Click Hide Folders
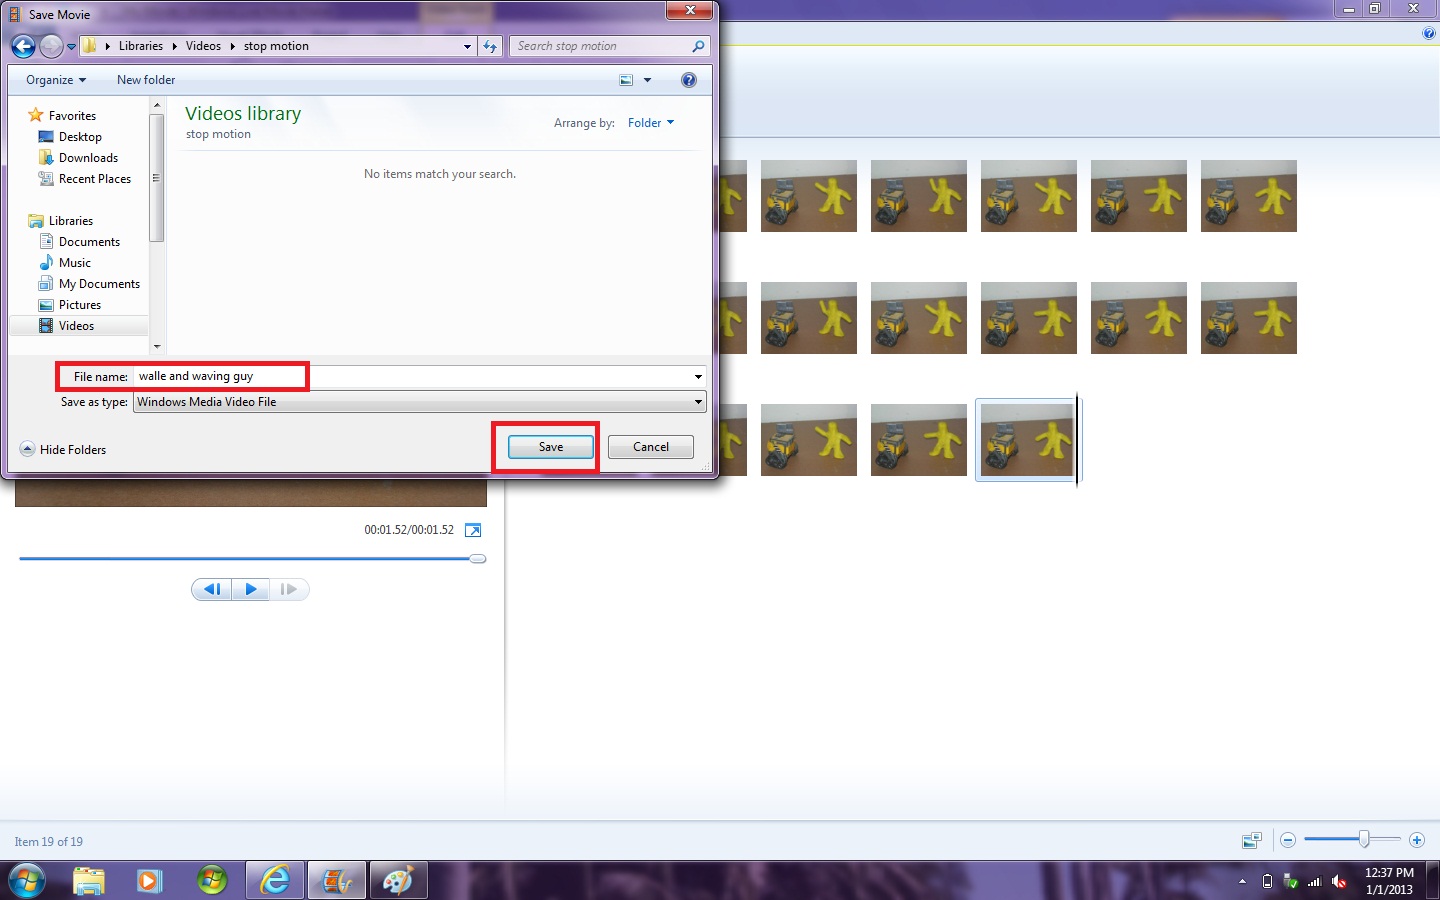This screenshot has height=900, width=1440. click(63, 450)
